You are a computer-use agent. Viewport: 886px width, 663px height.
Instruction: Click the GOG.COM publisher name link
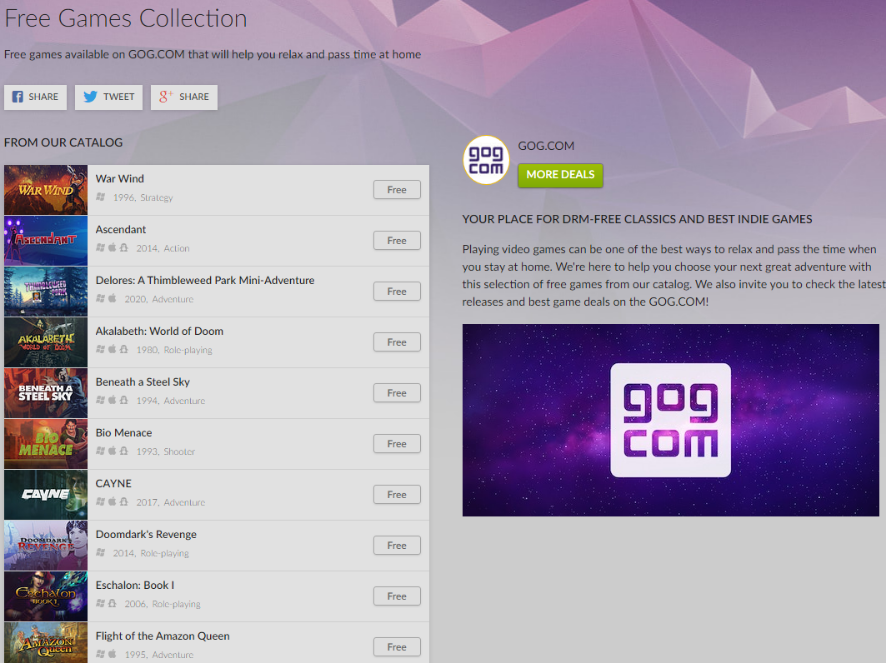coord(546,146)
